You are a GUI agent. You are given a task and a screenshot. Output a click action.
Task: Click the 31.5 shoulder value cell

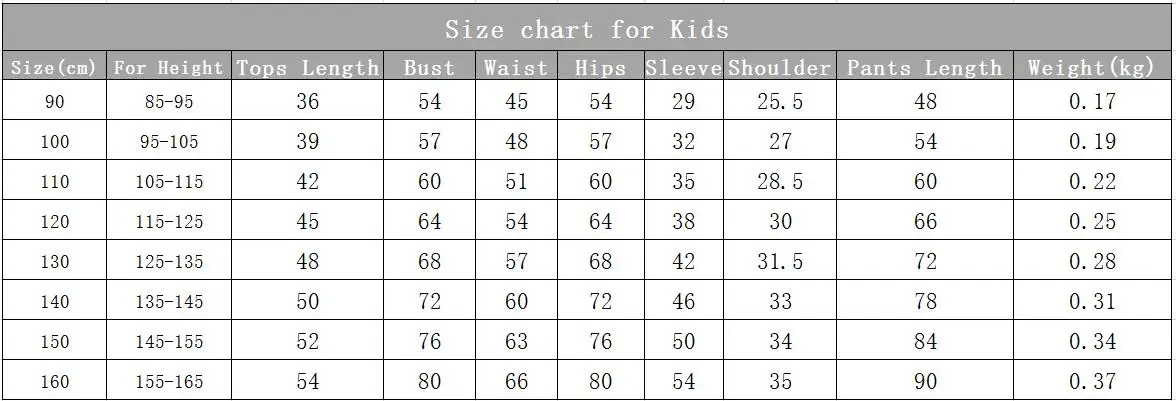(780, 262)
